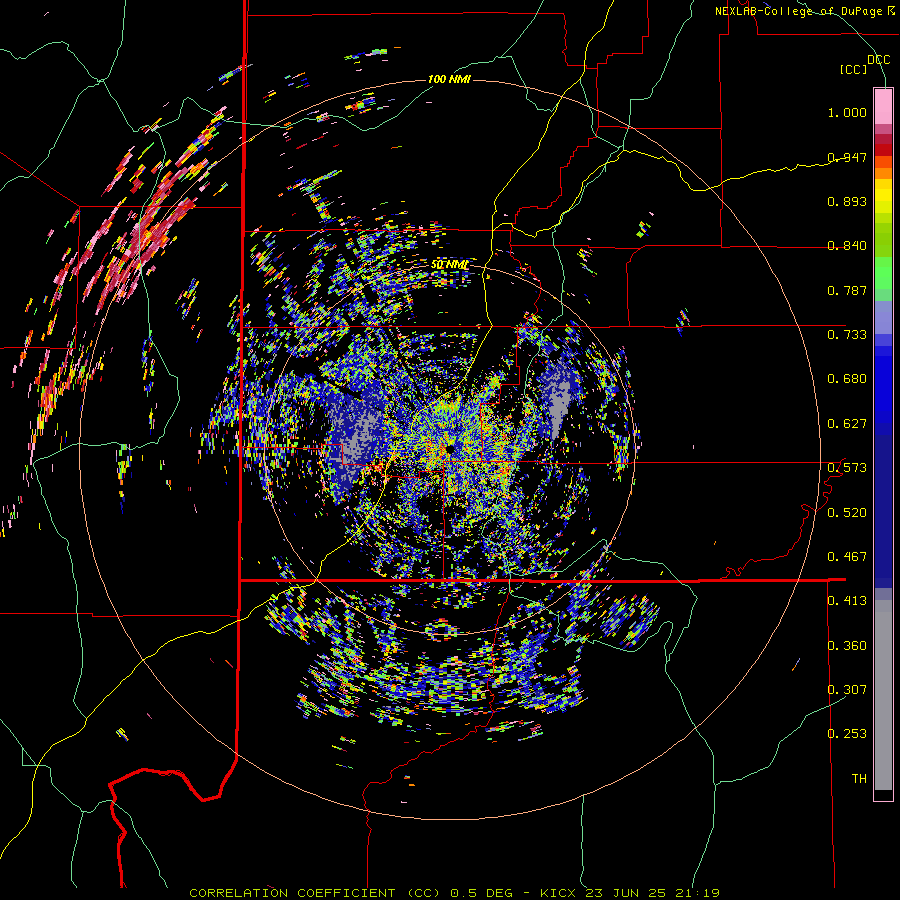
Task: Click the 0.467 scale value
Action: pos(847,557)
